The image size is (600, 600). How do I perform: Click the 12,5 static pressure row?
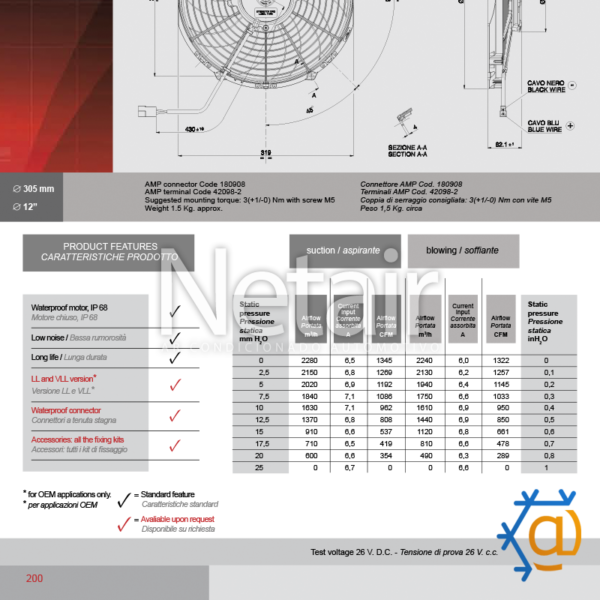(261, 419)
